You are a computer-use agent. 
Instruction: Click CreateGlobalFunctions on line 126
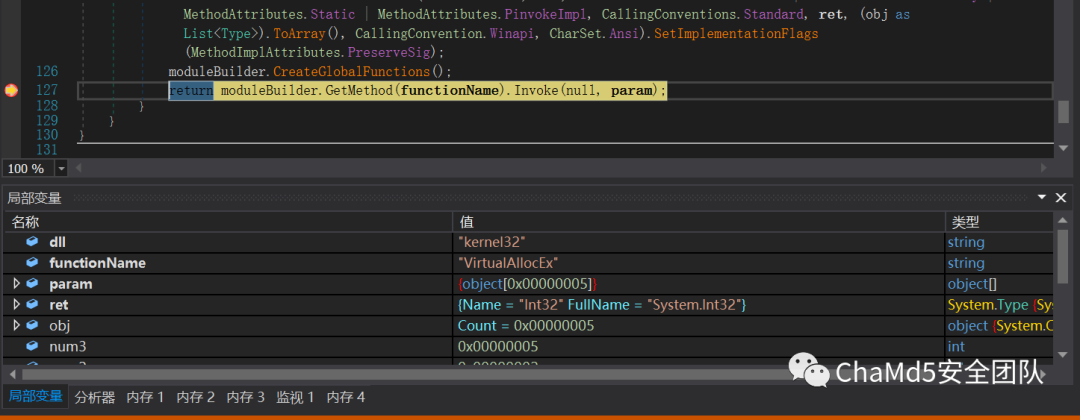click(x=353, y=72)
